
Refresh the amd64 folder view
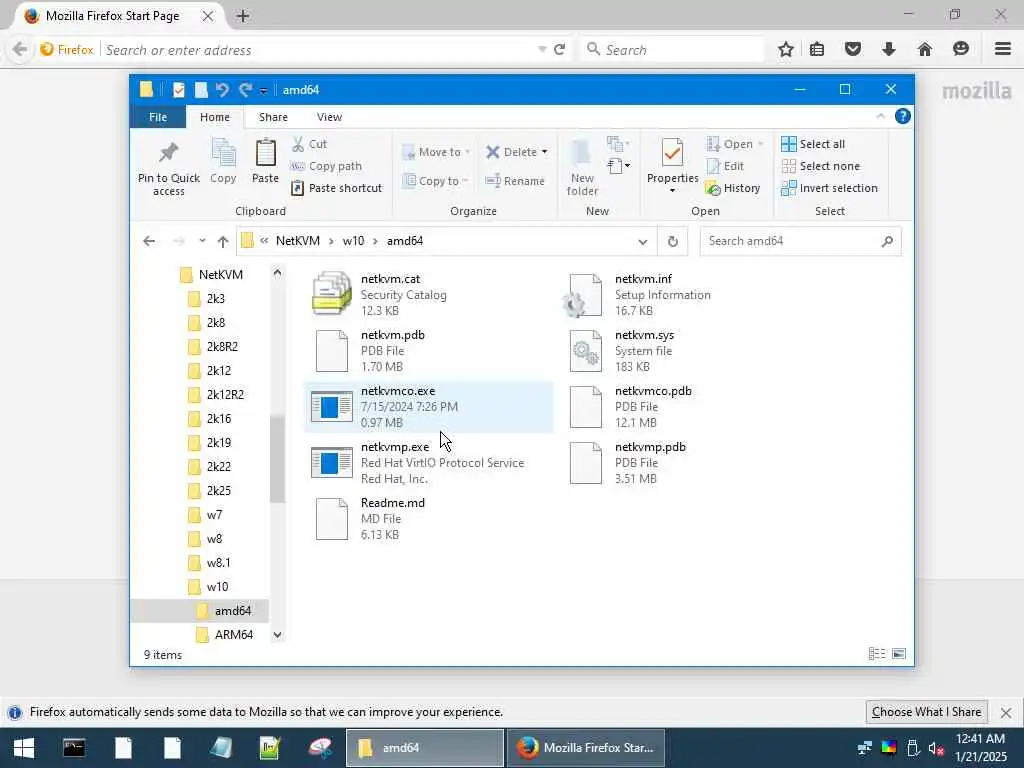pyautogui.click(x=673, y=241)
